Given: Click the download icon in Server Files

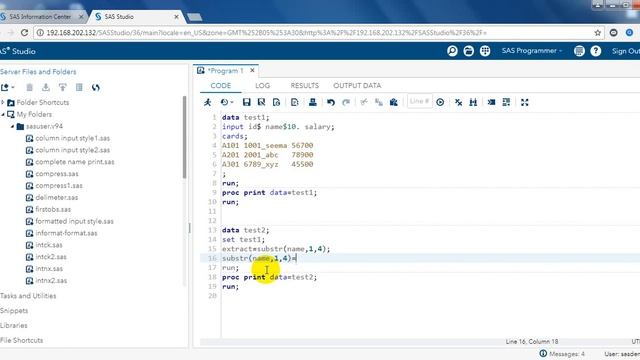Looking at the screenshot, I should [46, 87].
